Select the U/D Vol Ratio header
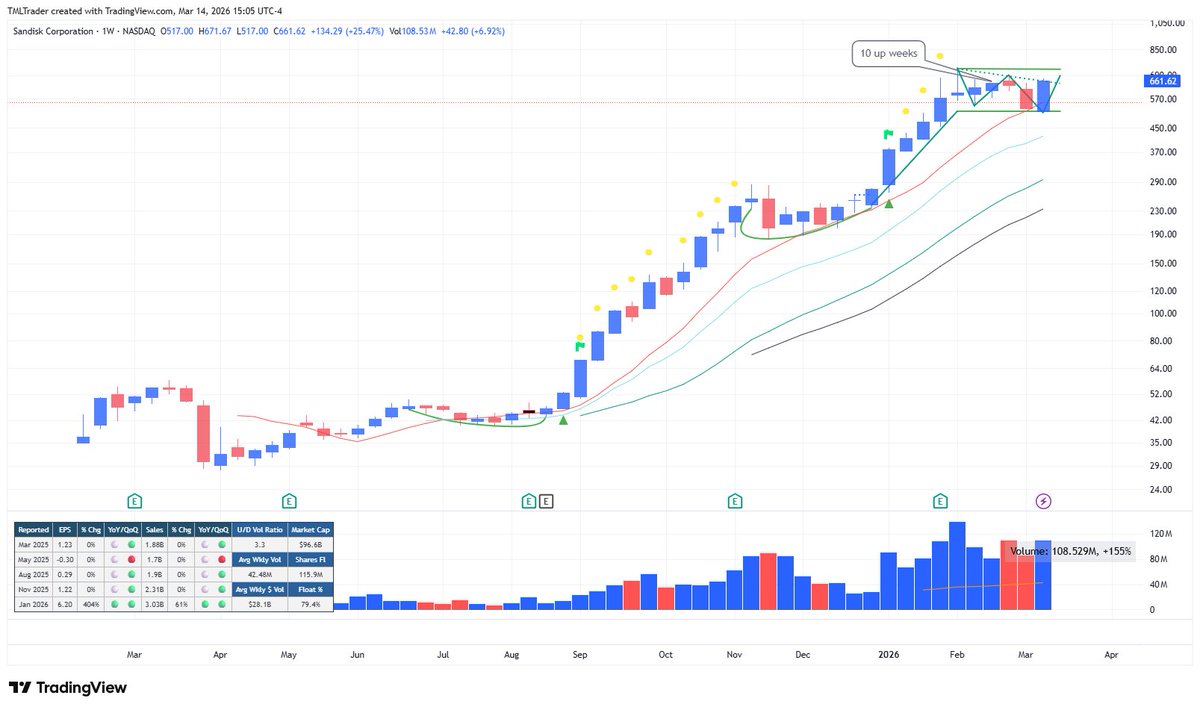 click(x=259, y=530)
